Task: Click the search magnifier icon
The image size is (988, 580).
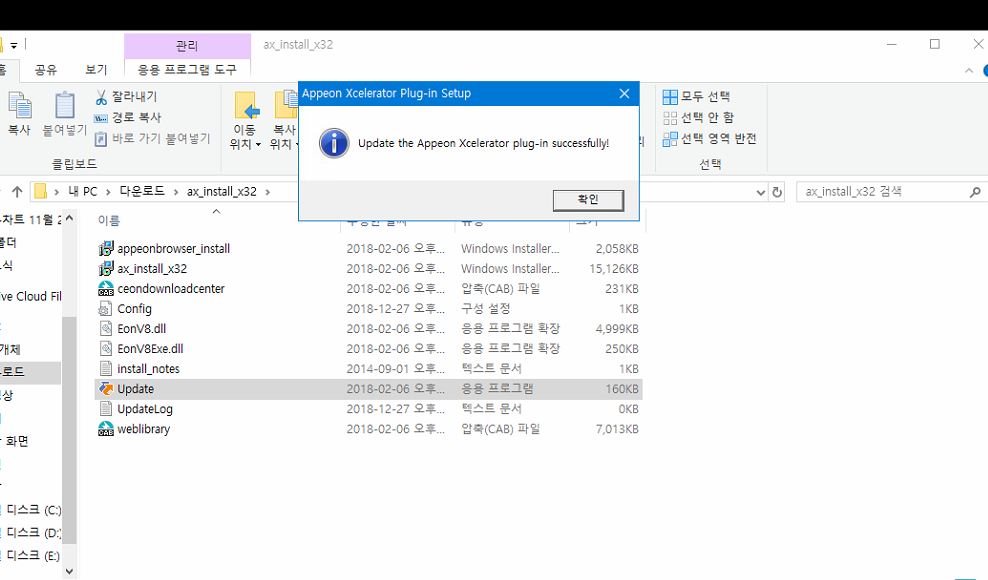Action: click(x=975, y=192)
